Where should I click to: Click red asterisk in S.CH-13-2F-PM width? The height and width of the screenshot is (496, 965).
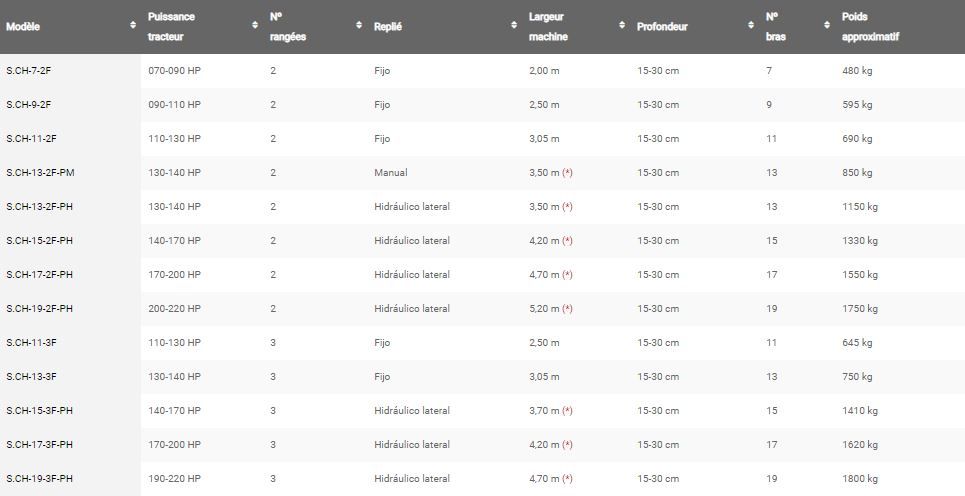pyautogui.click(x=567, y=173)
